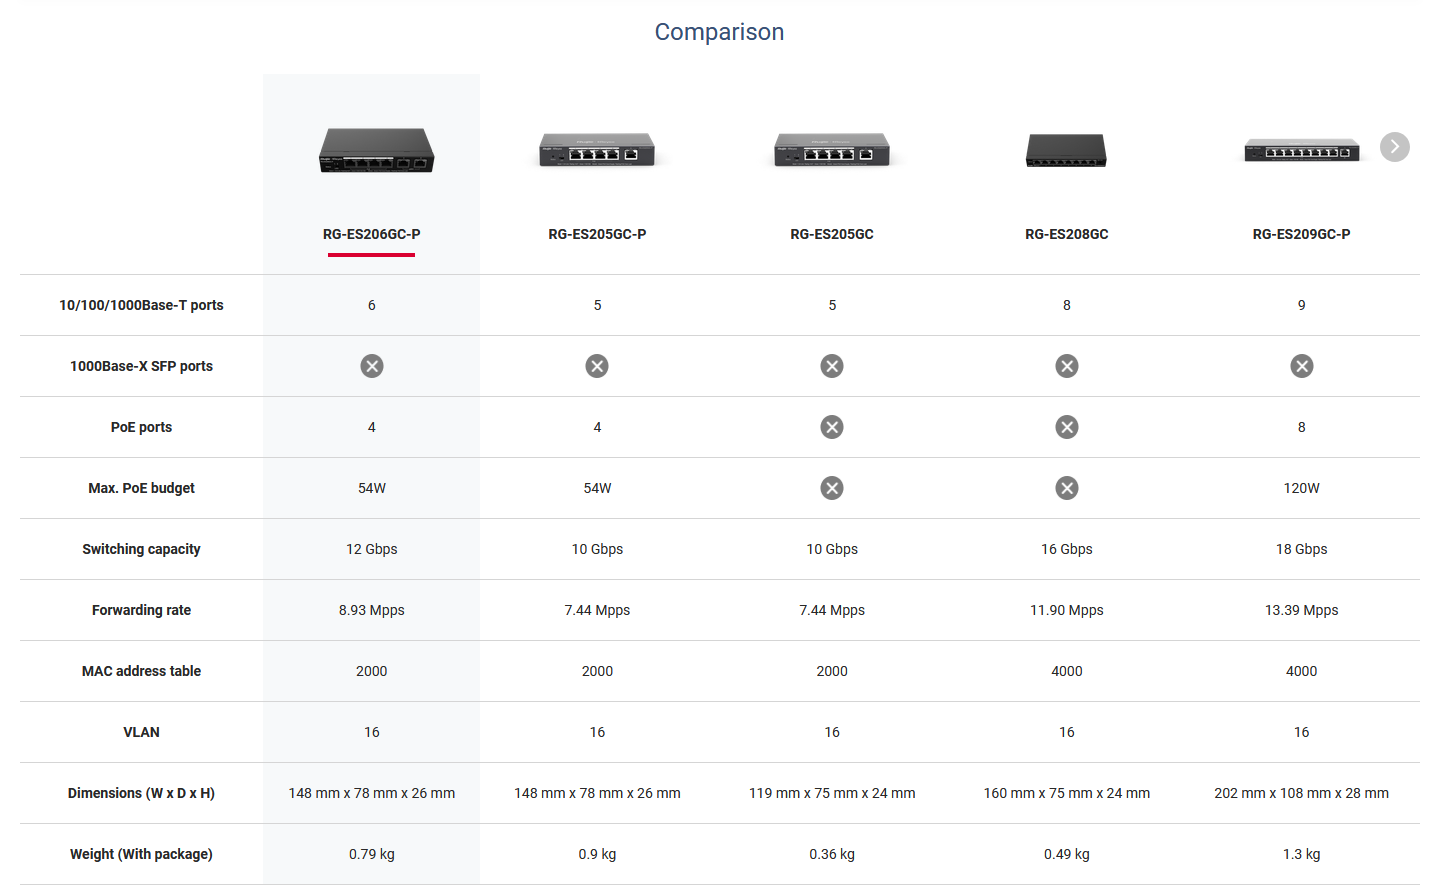Screen dimensions: 1440x885
Task: Open the RG-ES209GC-P product image
Action: [x=1301, y=150]
